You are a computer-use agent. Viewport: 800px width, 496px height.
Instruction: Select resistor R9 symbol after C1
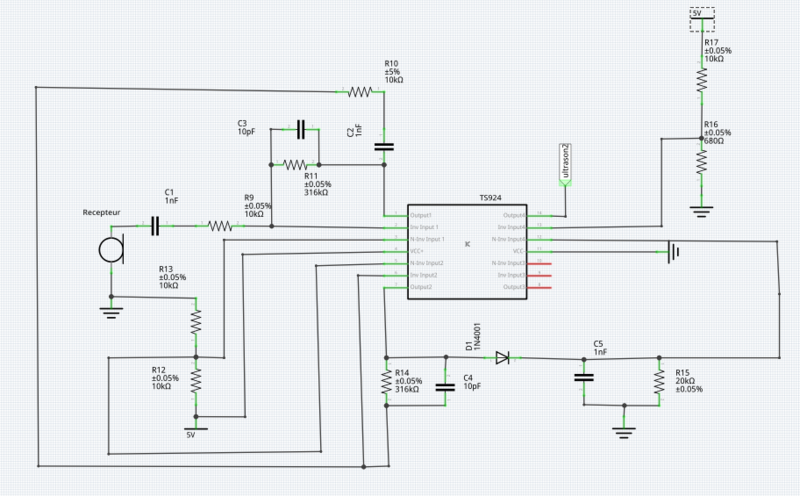click(x=221, y=226)
